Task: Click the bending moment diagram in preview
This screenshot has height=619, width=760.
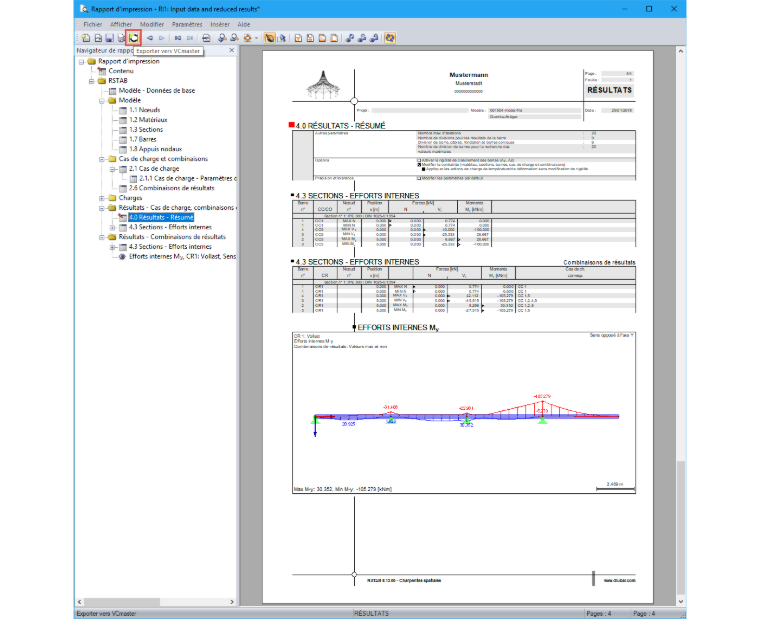Action: point(466,414)
